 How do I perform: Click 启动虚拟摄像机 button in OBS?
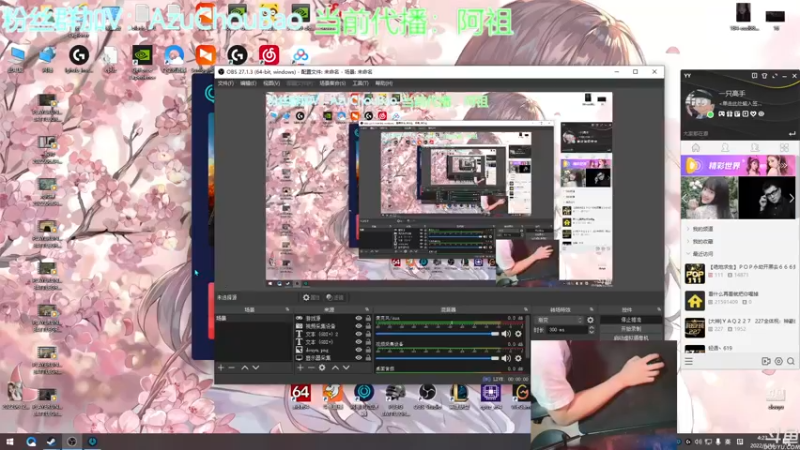(631, 338)
